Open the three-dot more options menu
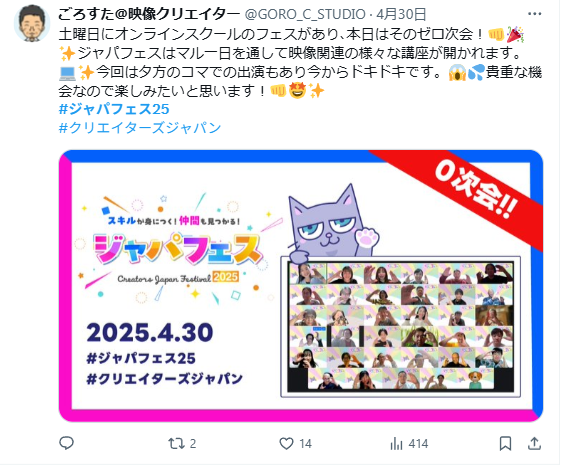Image resolution: width=563 pixels, height=465 pixels. (x=534, y=14)
